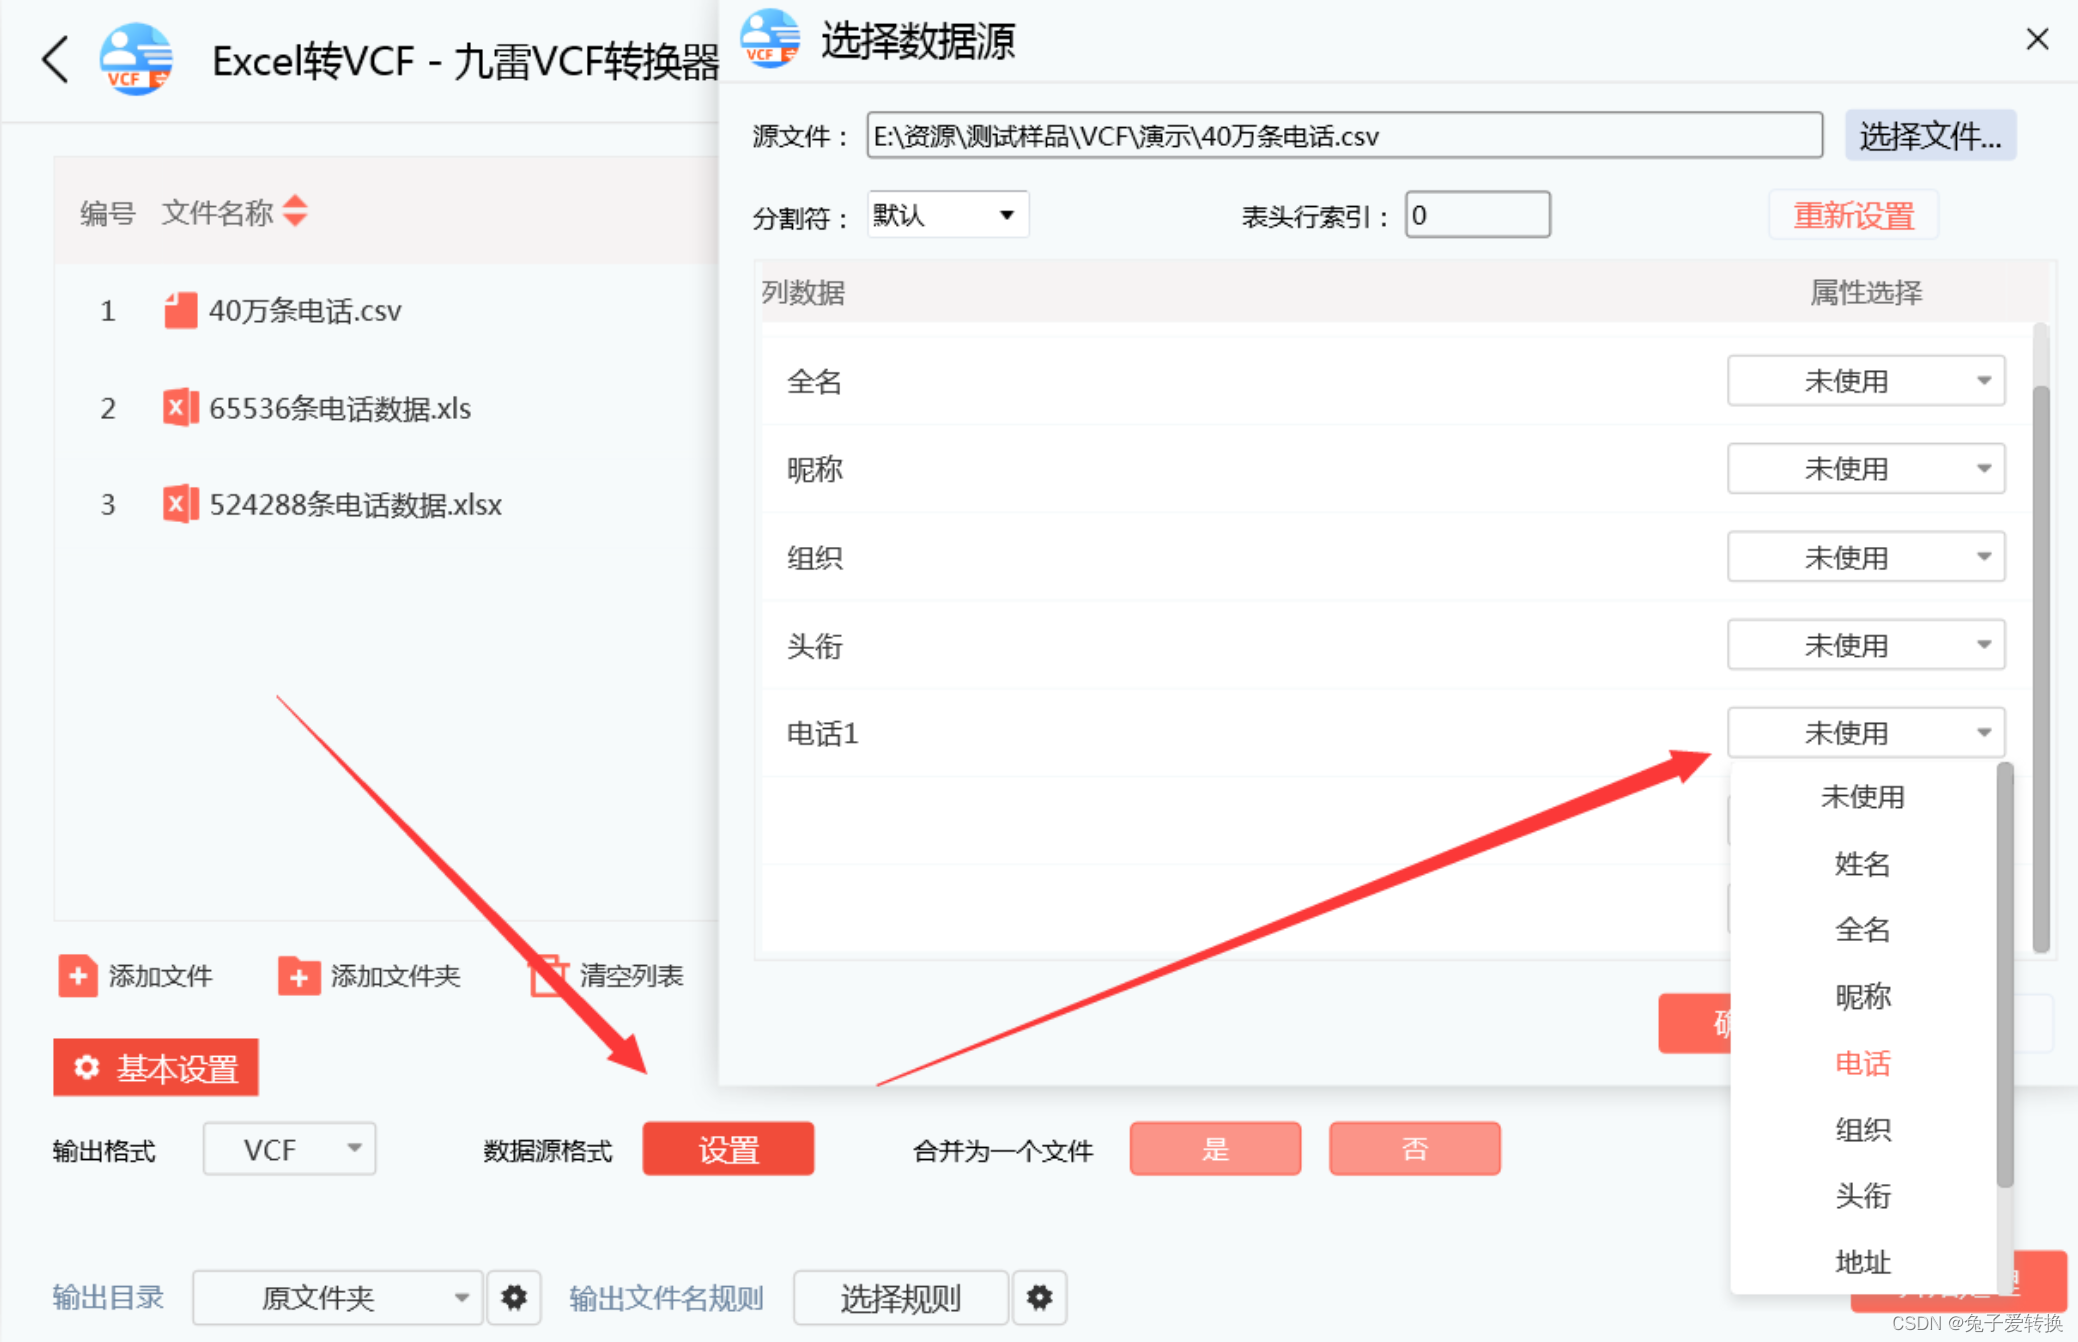
Task: Click the red 设置 button
Action: pos(728,1149)
